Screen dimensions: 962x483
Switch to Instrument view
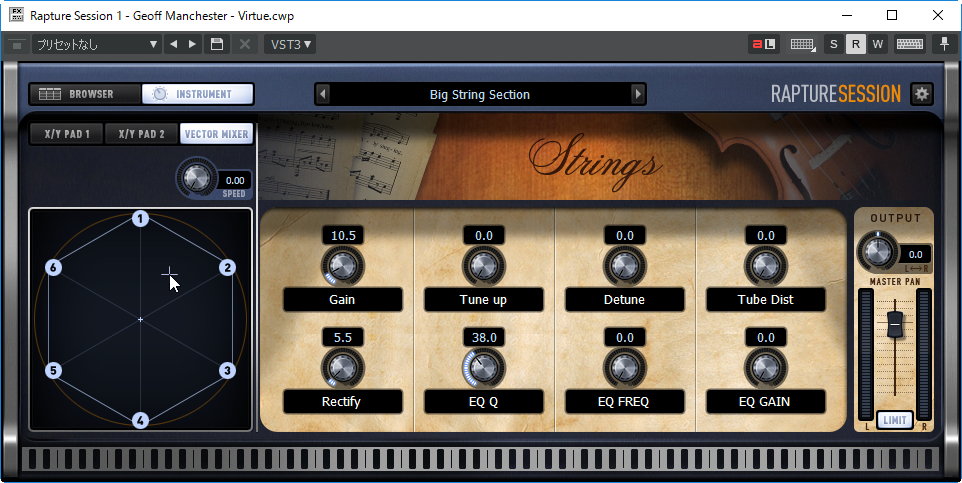(x=198, y=94)
